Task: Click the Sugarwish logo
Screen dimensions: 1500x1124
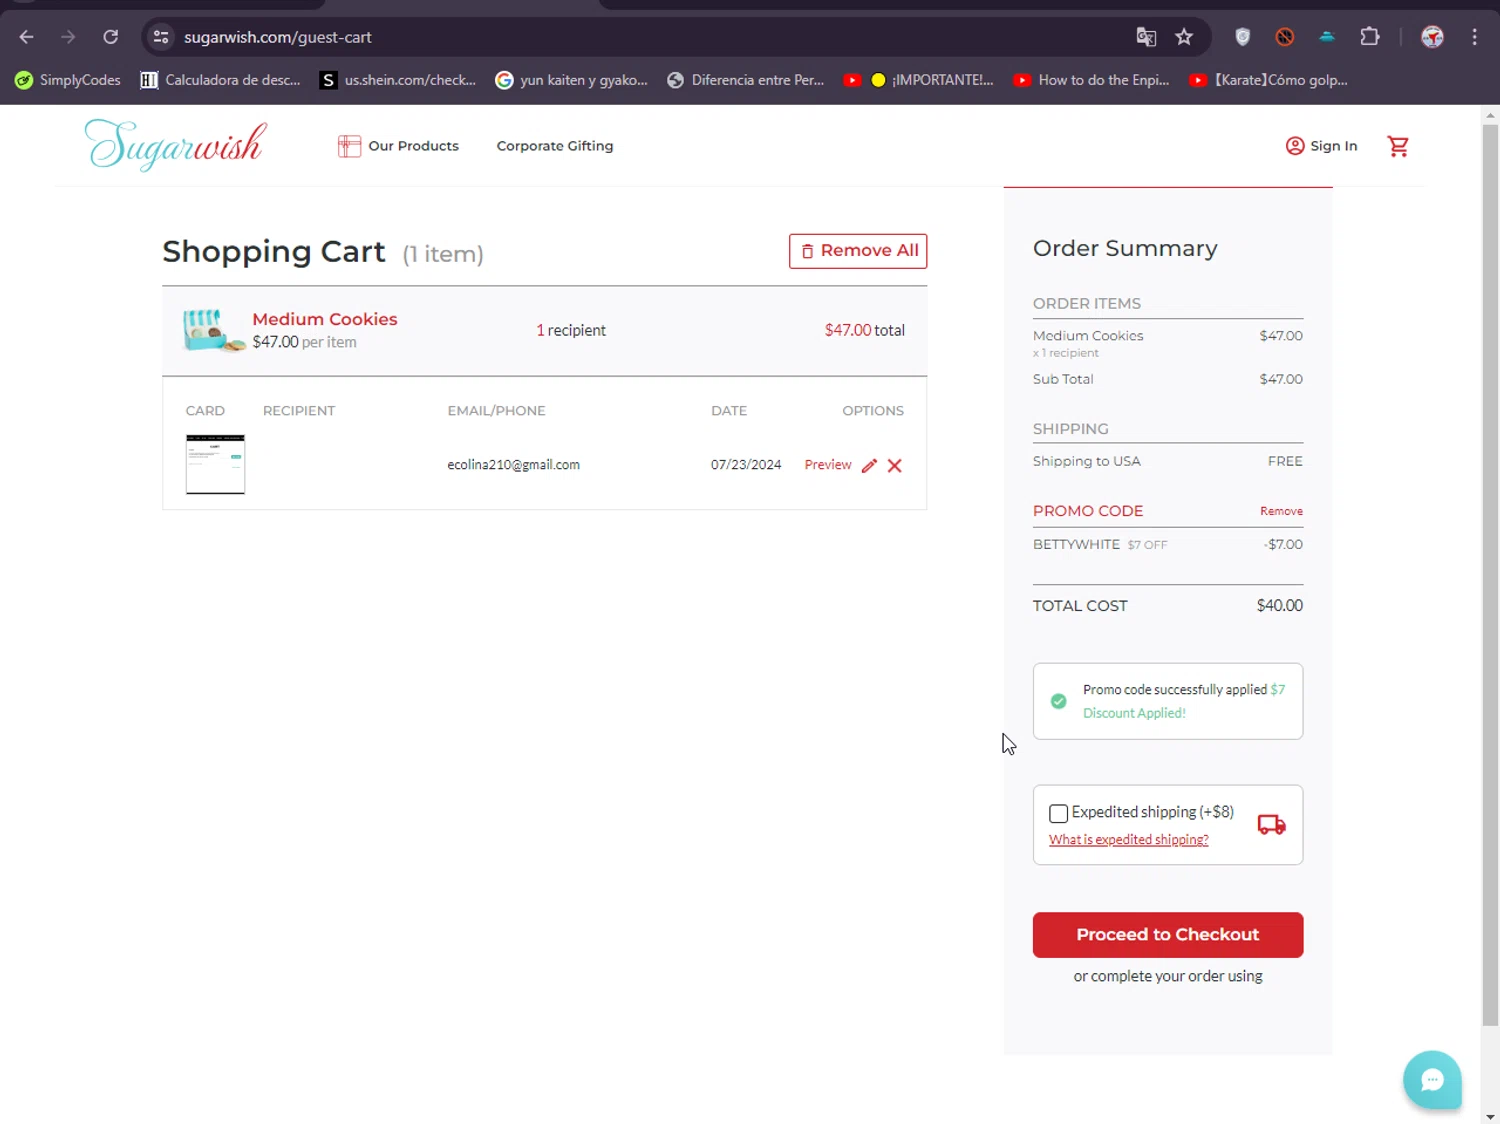Action: [176, 145]
